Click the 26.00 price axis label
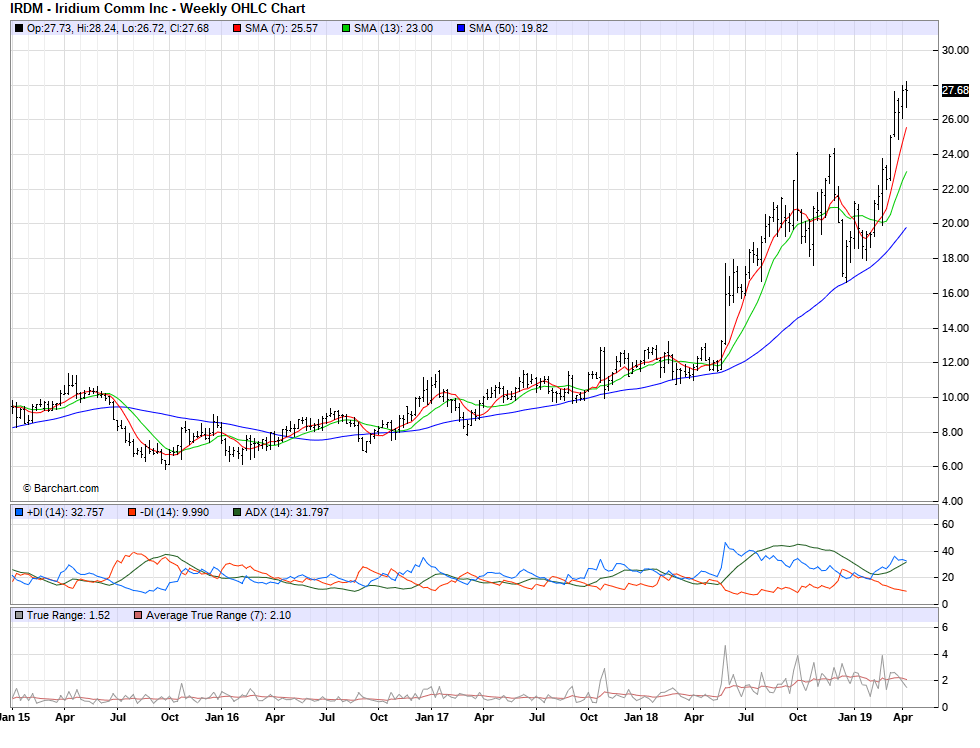The height and width of the screenshot is (748, 980). [955, 119]
